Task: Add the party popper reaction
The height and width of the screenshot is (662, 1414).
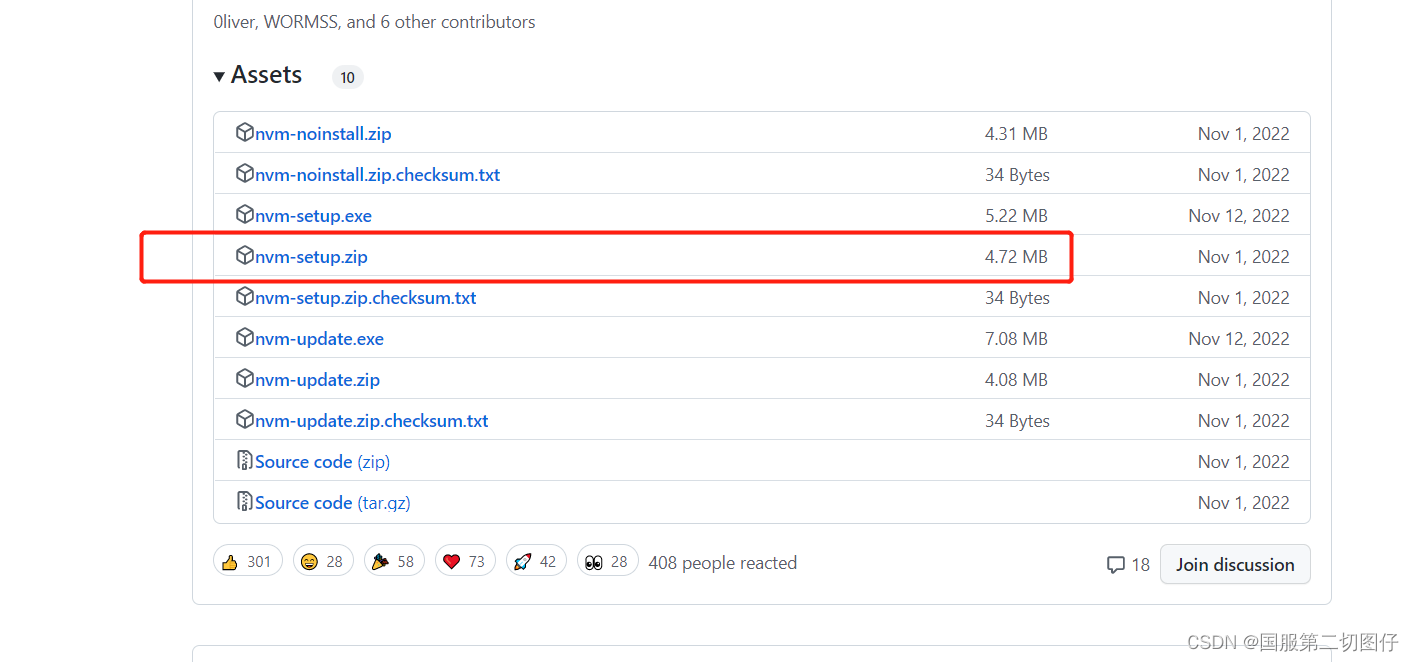Action: click(x=392, y=561)
